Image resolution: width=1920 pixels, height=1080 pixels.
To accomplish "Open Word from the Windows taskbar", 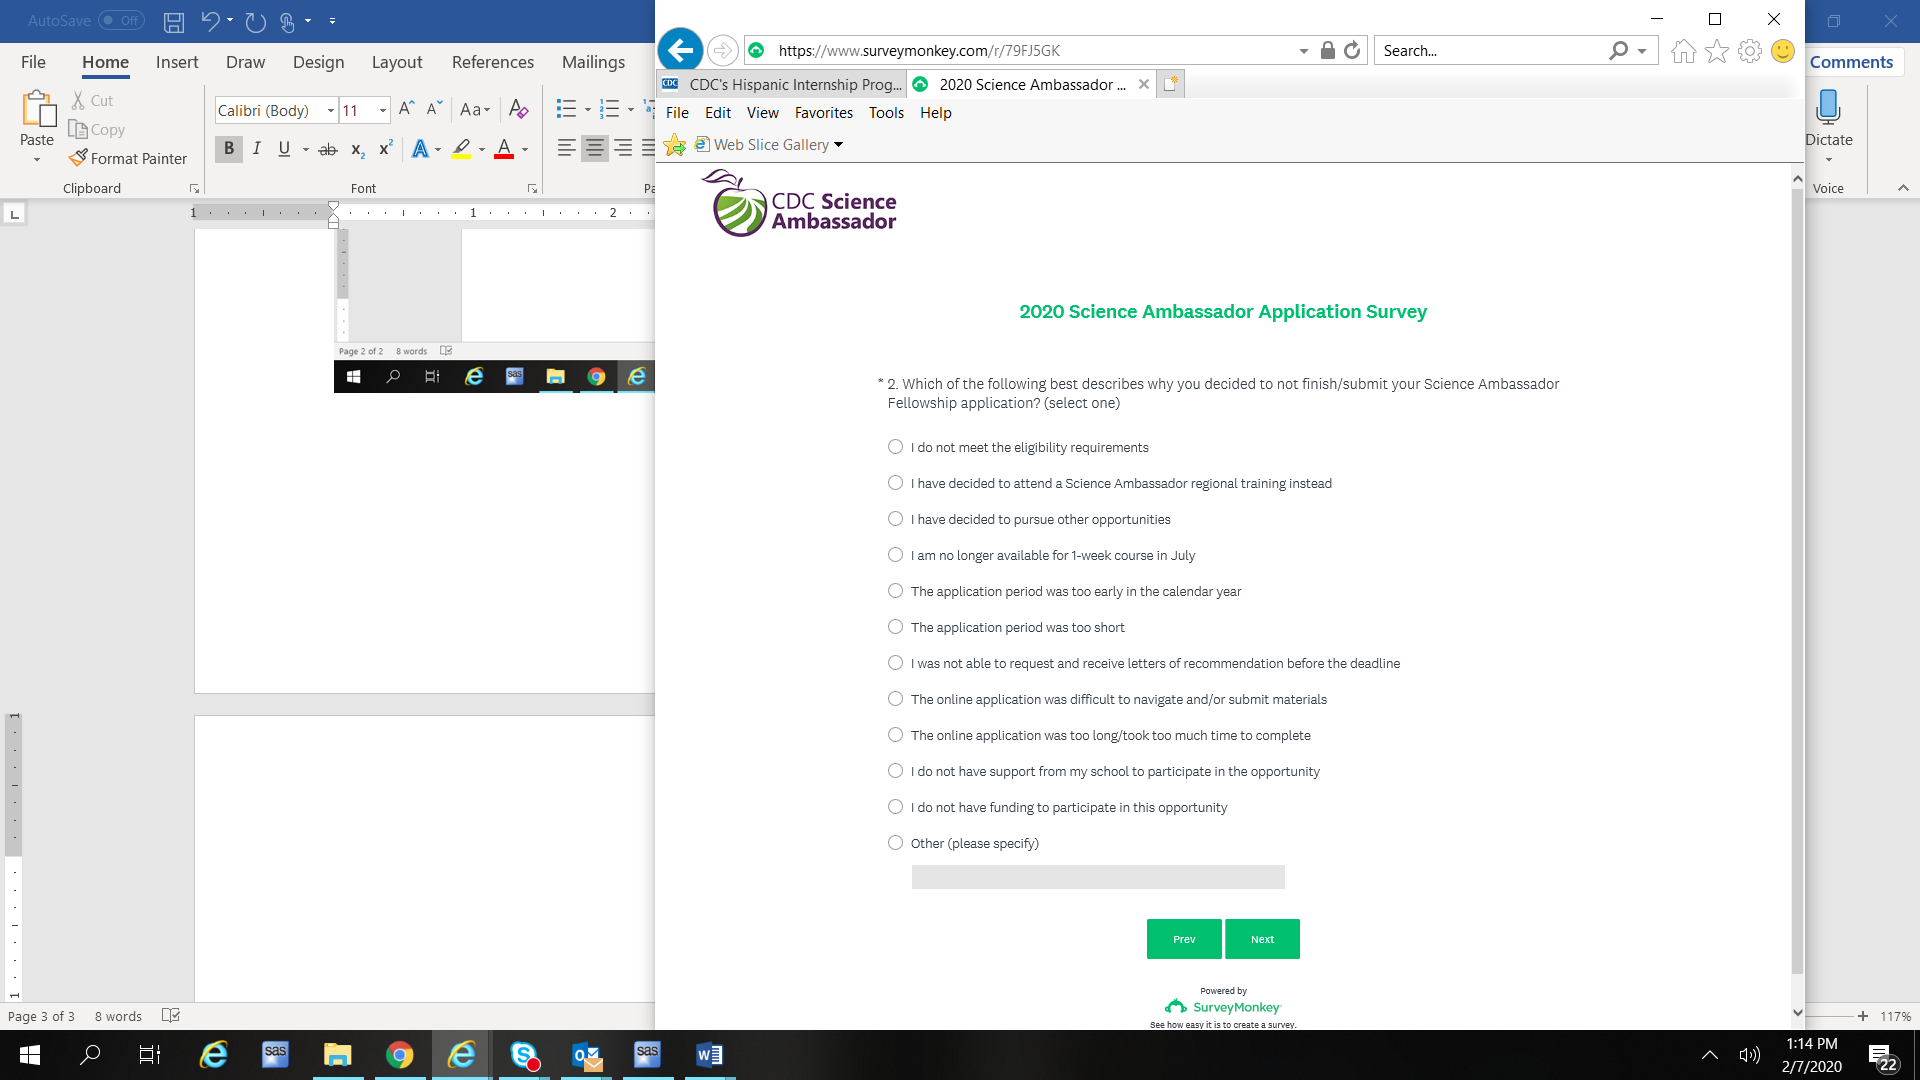I will click(709, 1055).
